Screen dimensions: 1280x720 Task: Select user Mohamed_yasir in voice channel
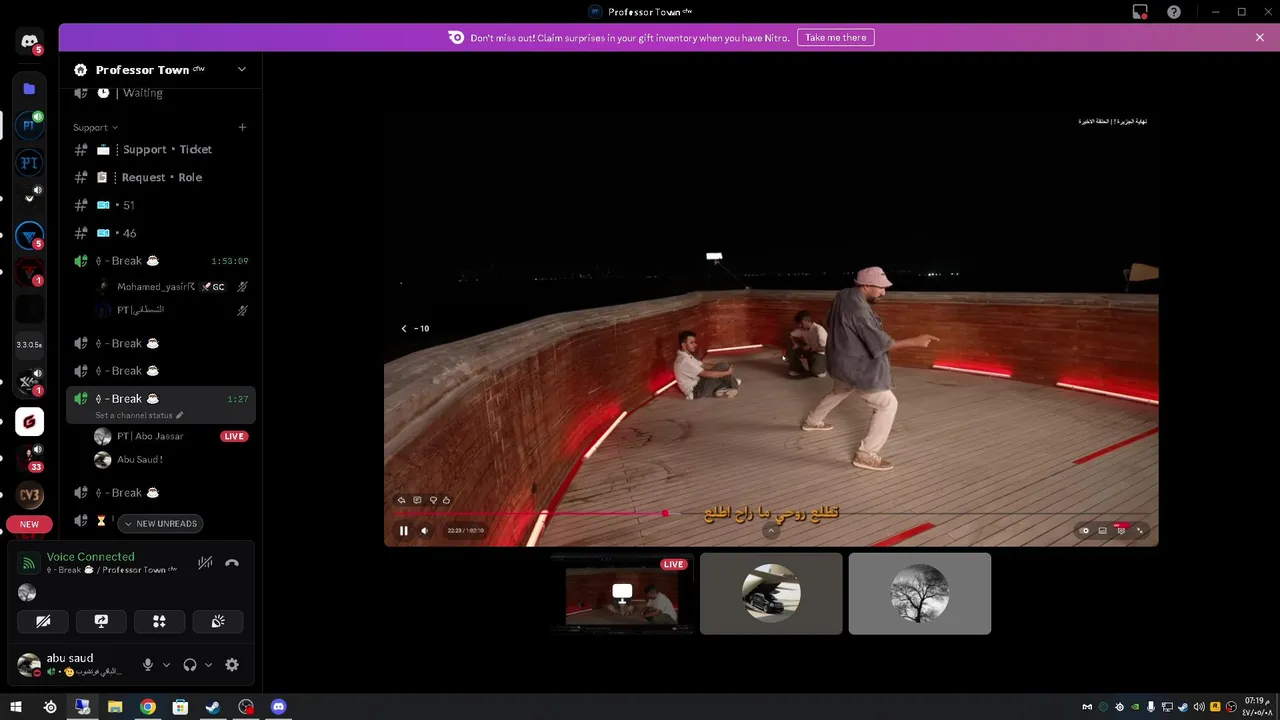pyautogui.click(x=170, y=287)
